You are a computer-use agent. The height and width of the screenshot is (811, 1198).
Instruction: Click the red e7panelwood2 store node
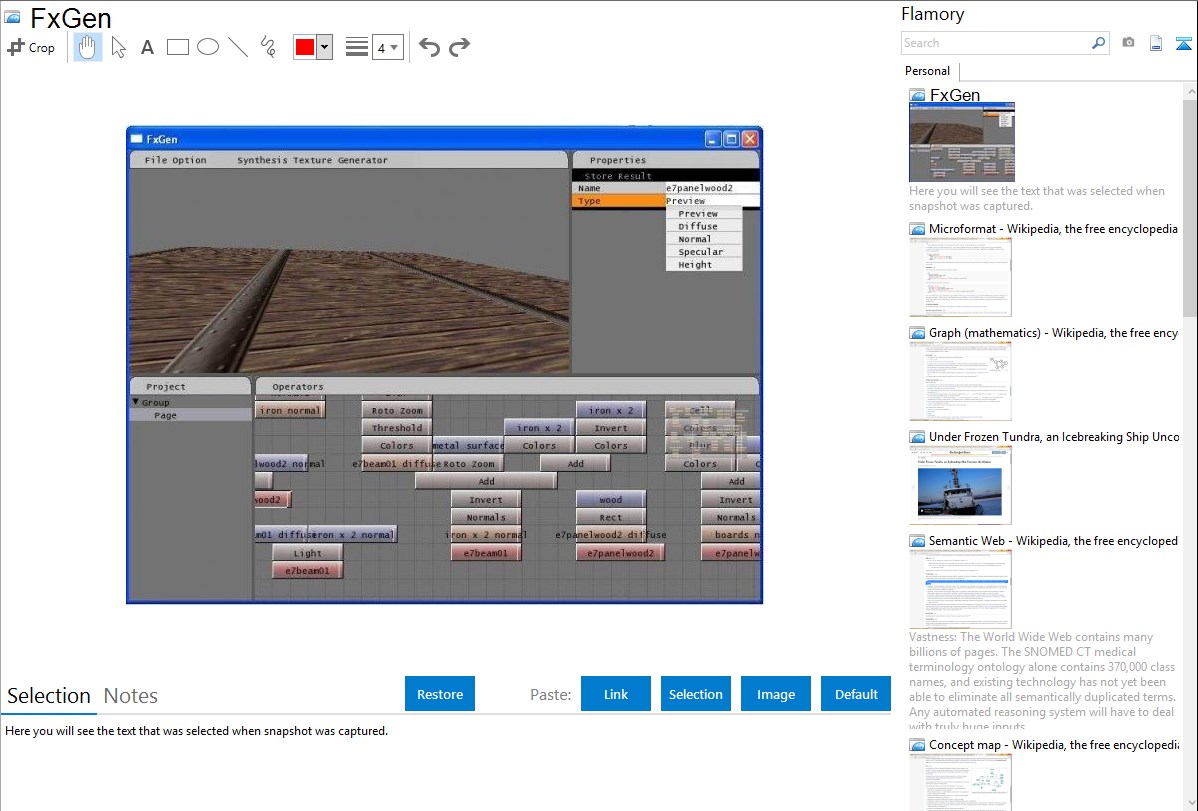tap(620, 553)
